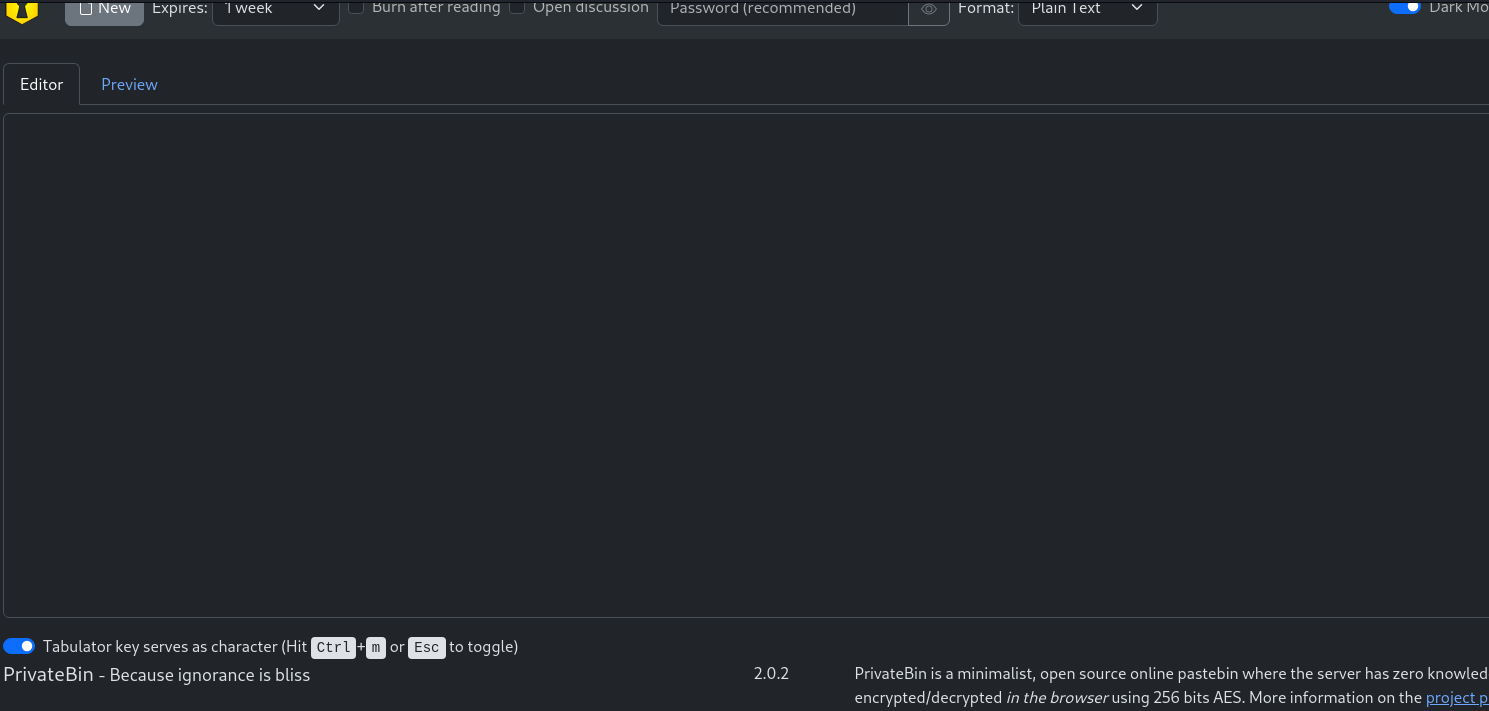Click inside the empty paste text area
The image size is (1489, 711).
point(744,365)
